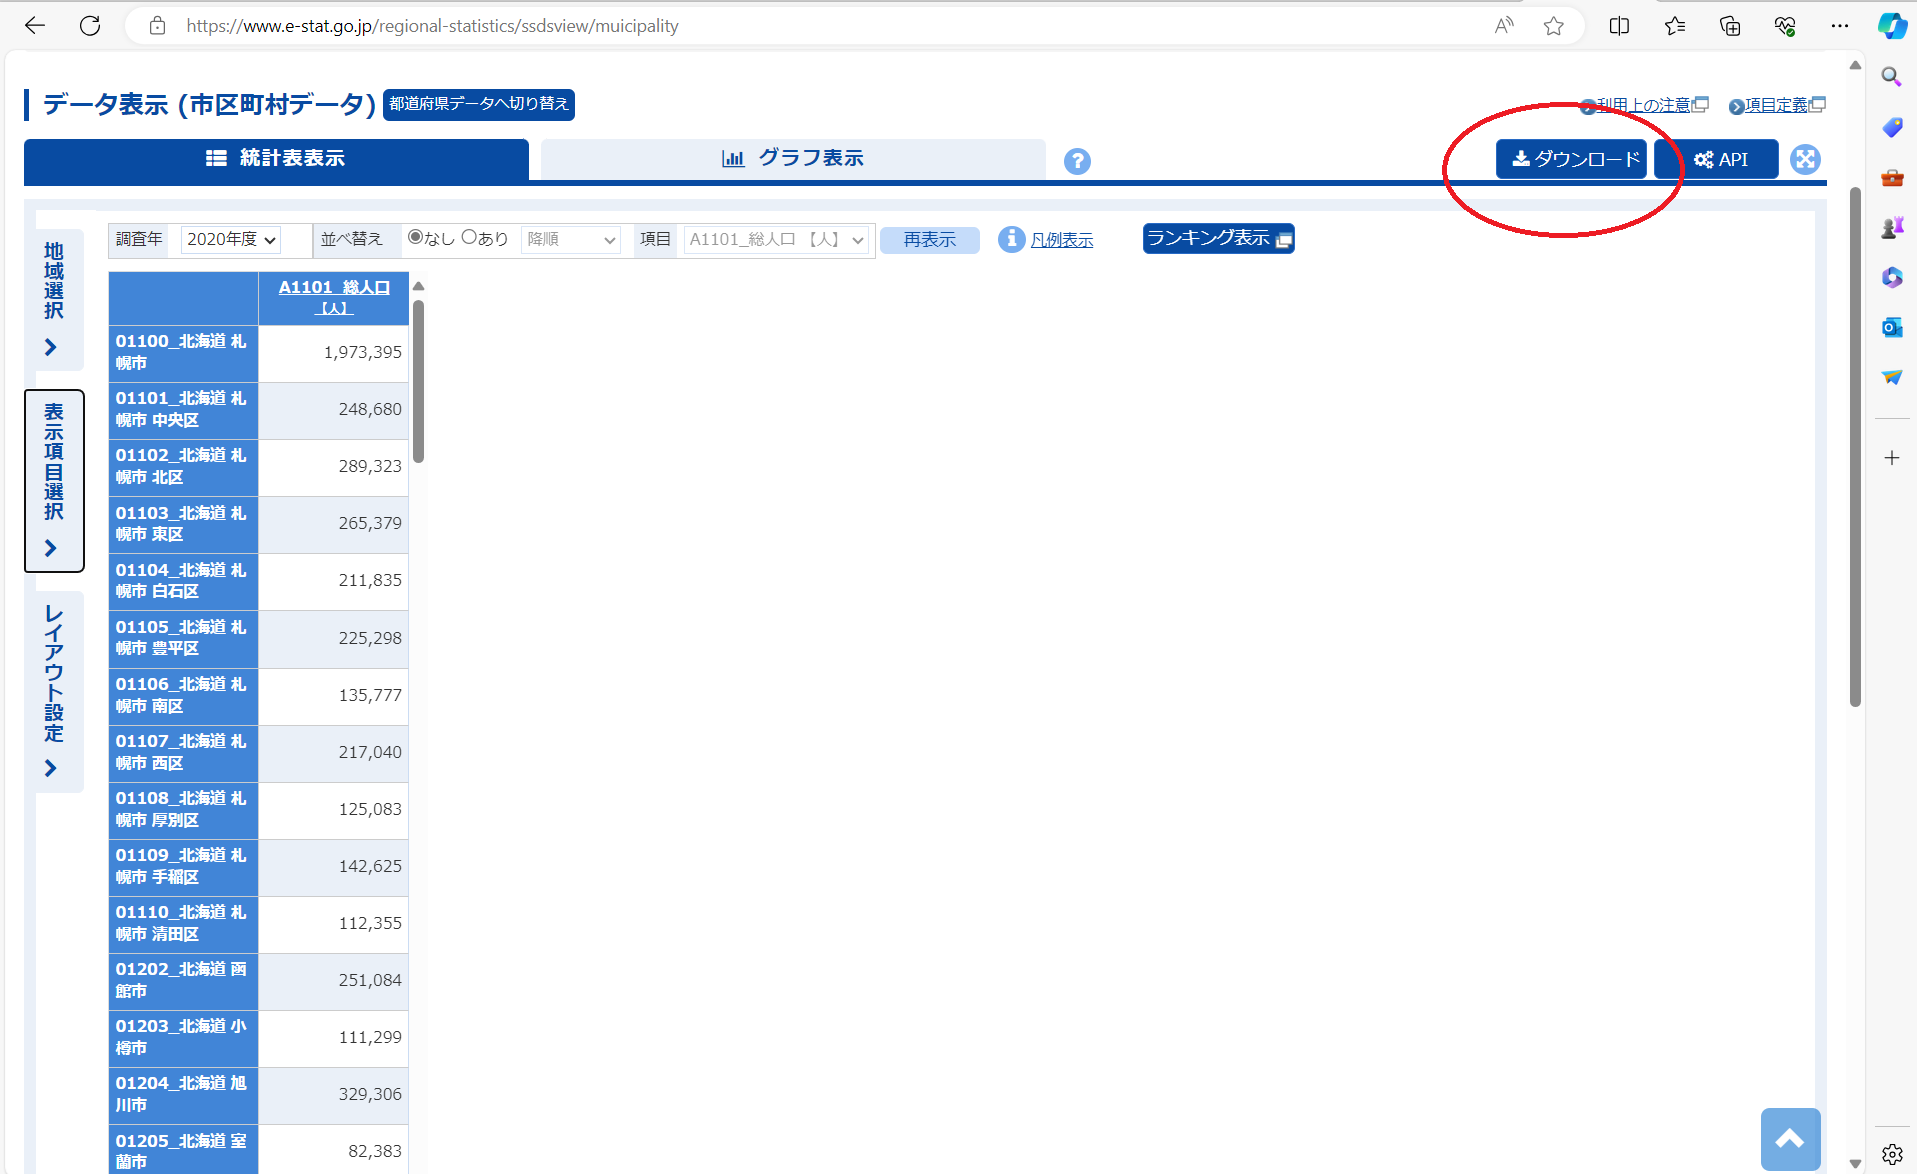Open the Edge sidebar search icon
This screenshot has height=1174, width=1917.
(x=1891, y=77)
